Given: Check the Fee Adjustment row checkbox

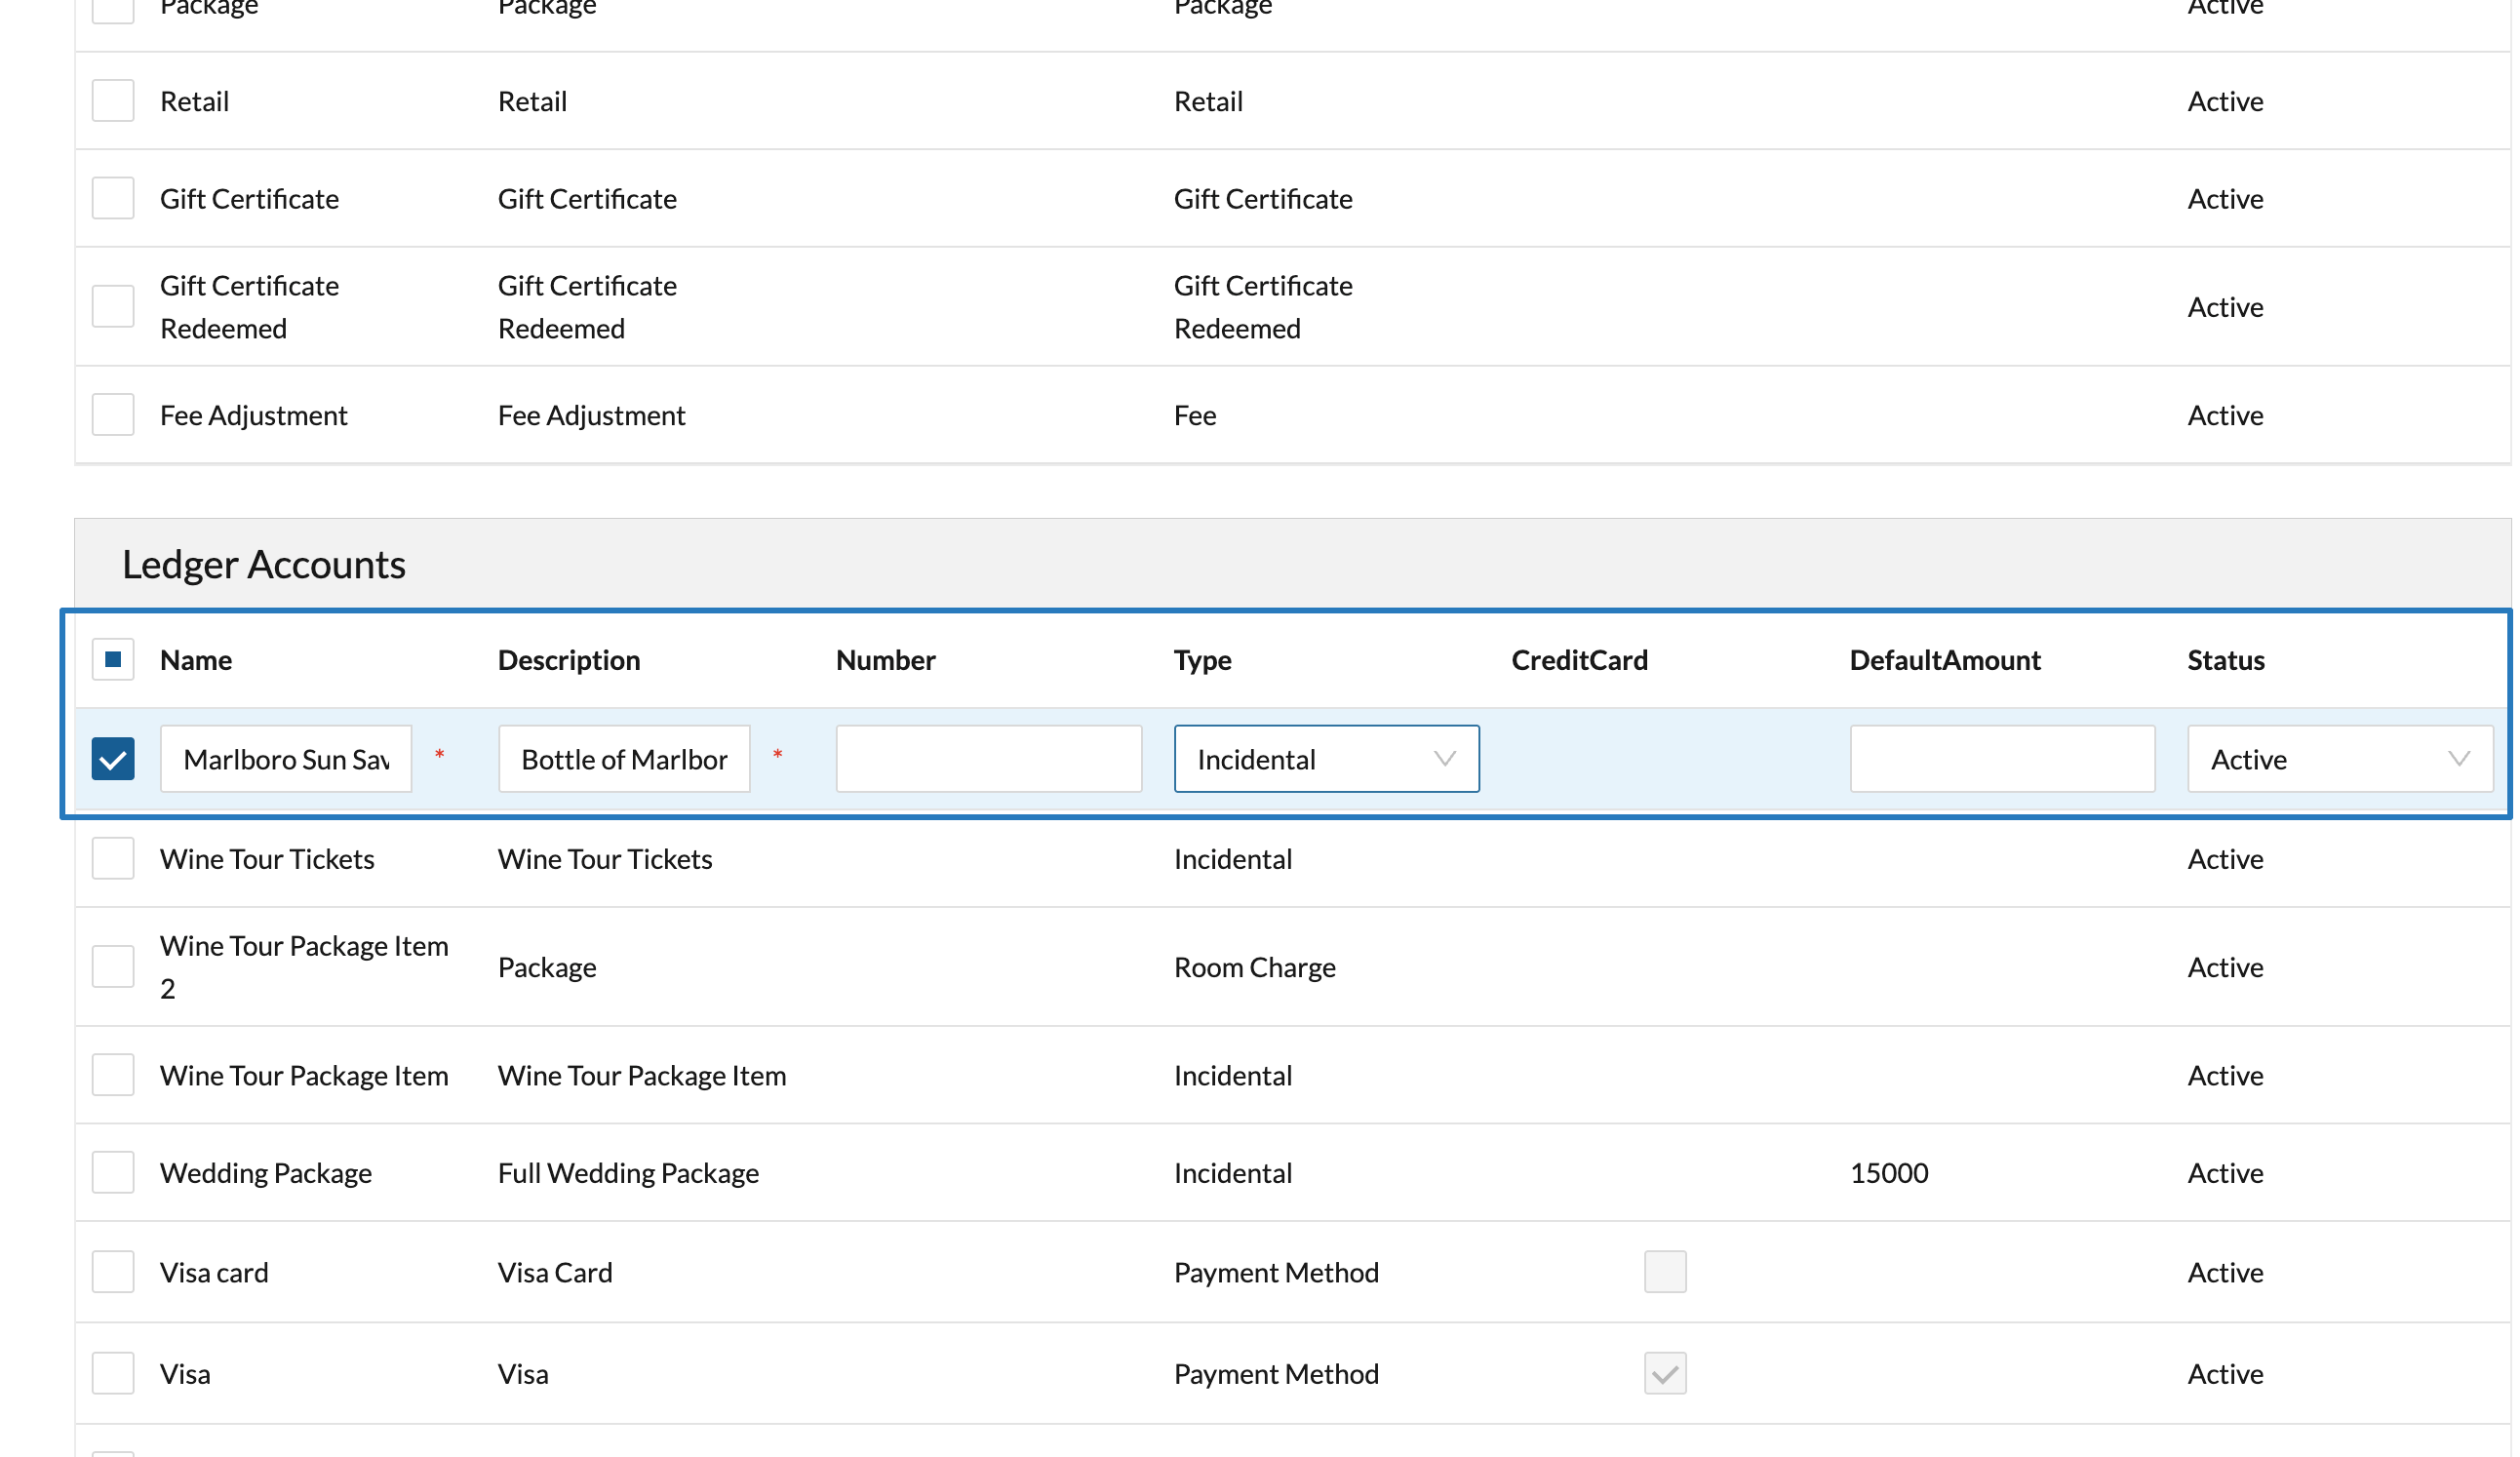Looking at the screenshot, I should coord(113,415).
